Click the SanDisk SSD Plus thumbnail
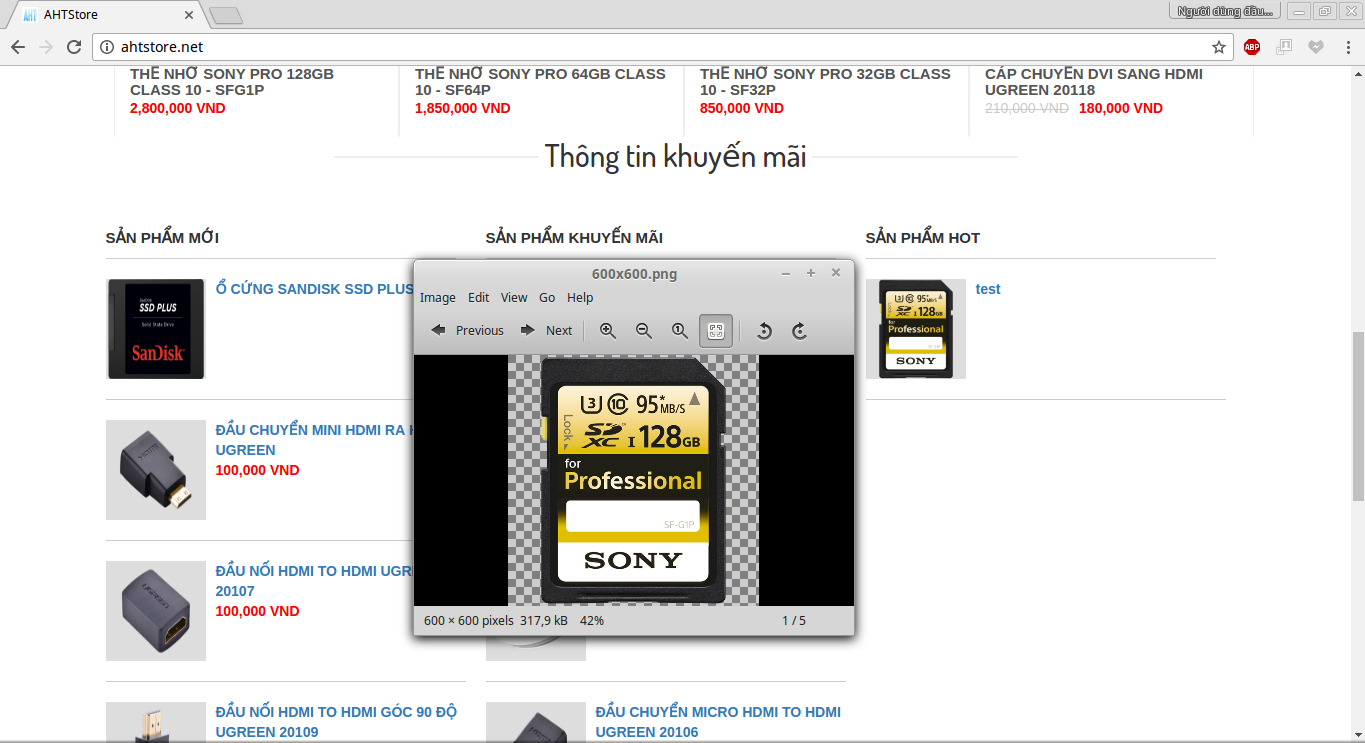The height and width of the screenshot is (743, 1365). [x=156, y=329]
